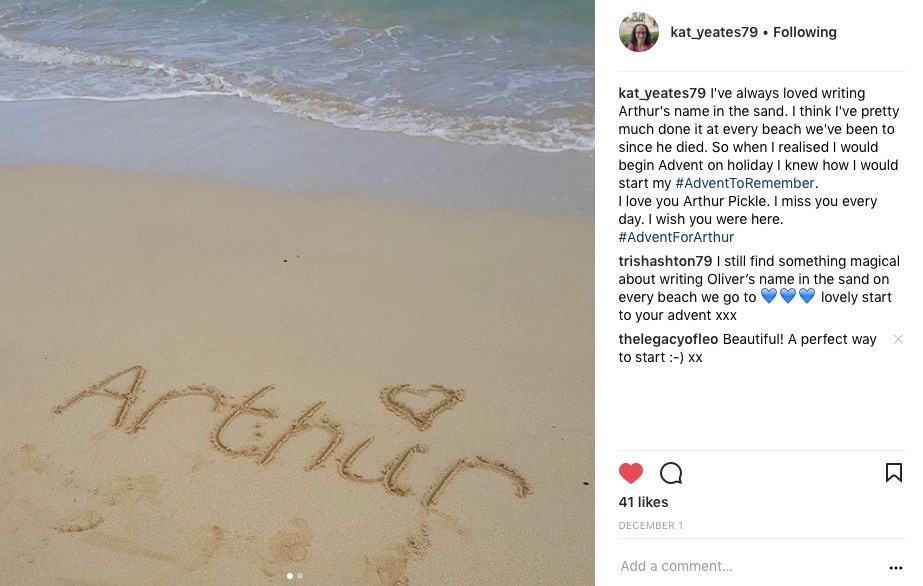The width and height of the screenshot is (923, 586).
Task: Select the first carousel indicator dot
Action: (290, 576)
